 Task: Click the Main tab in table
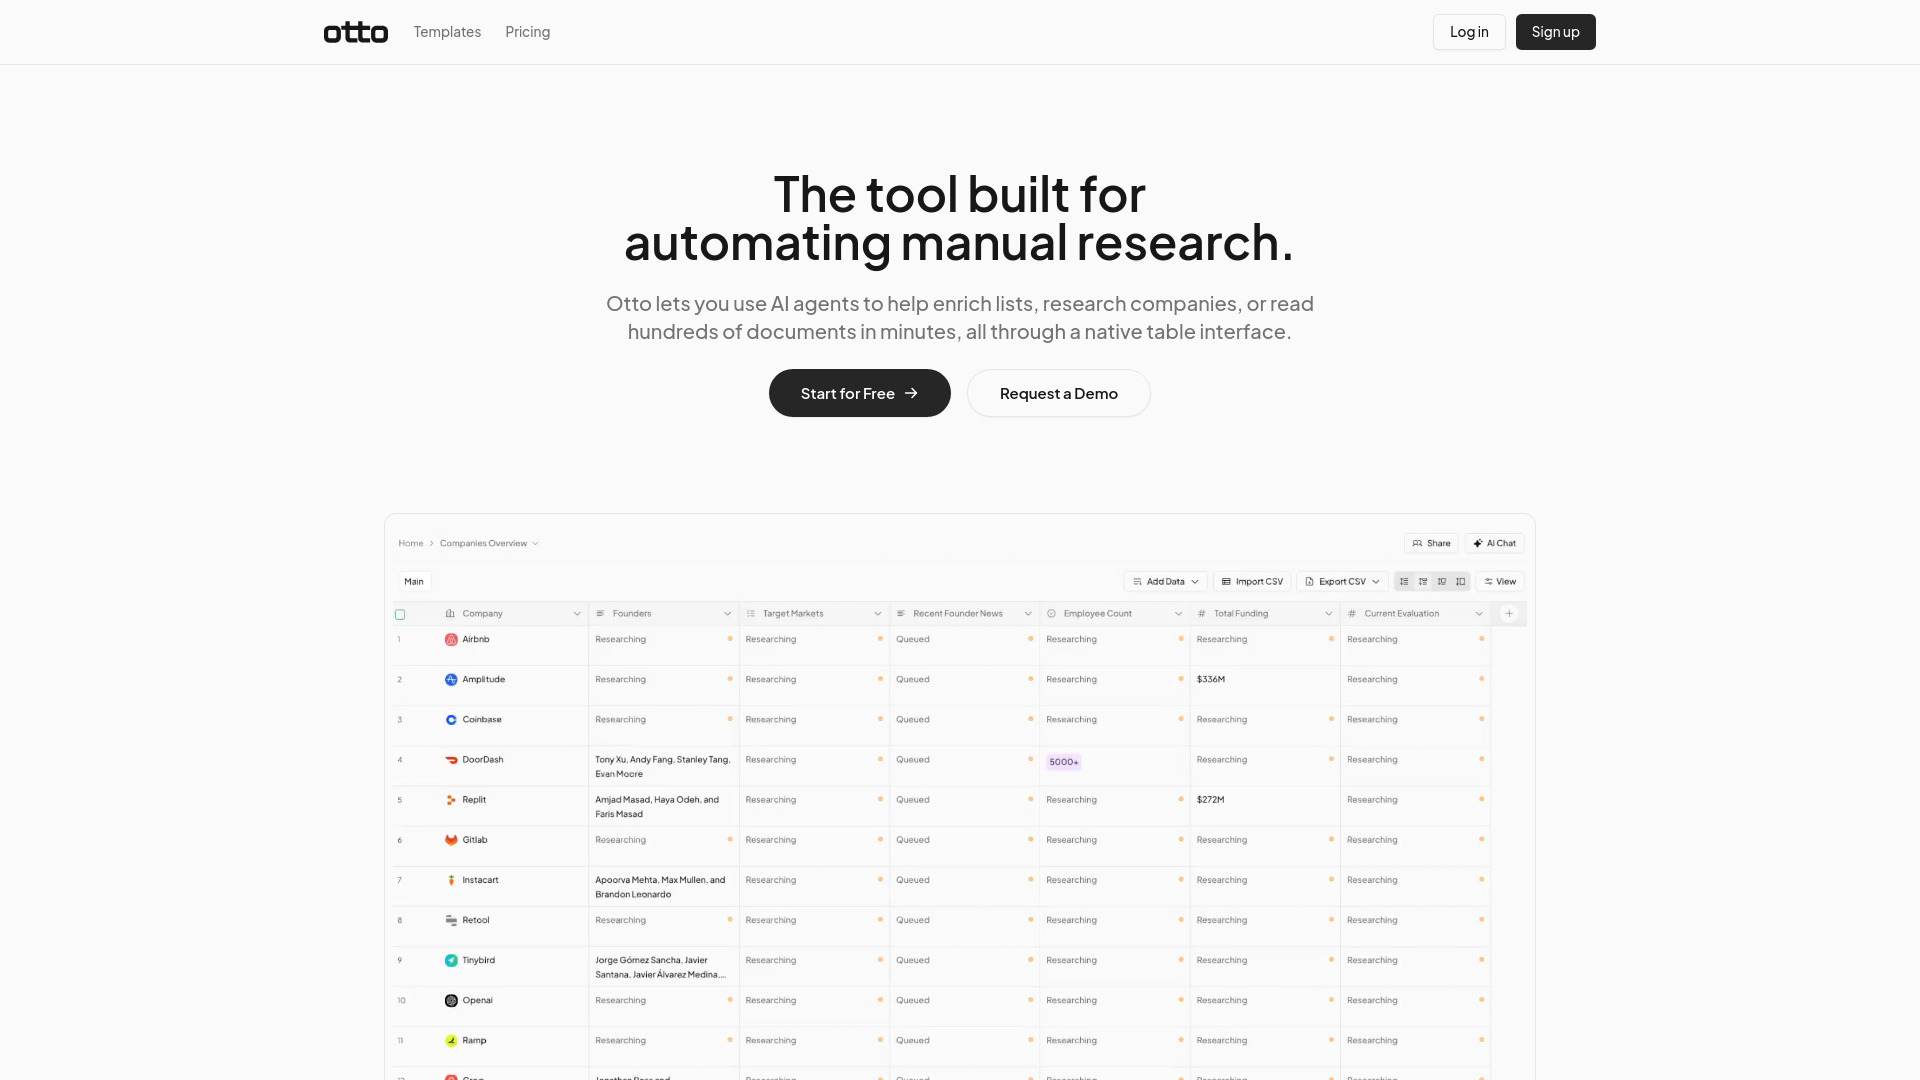coord(414,582)
